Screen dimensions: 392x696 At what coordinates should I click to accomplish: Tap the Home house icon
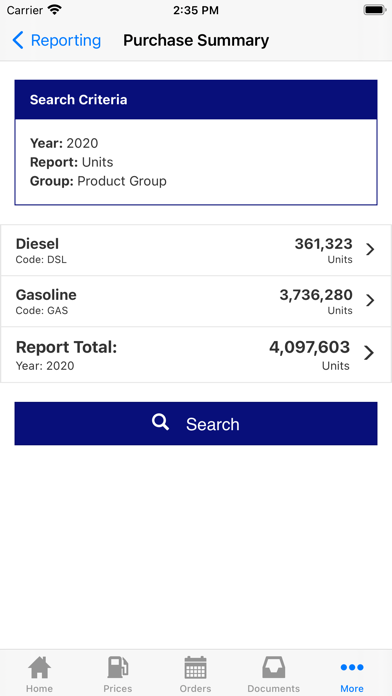click(39, 667)
